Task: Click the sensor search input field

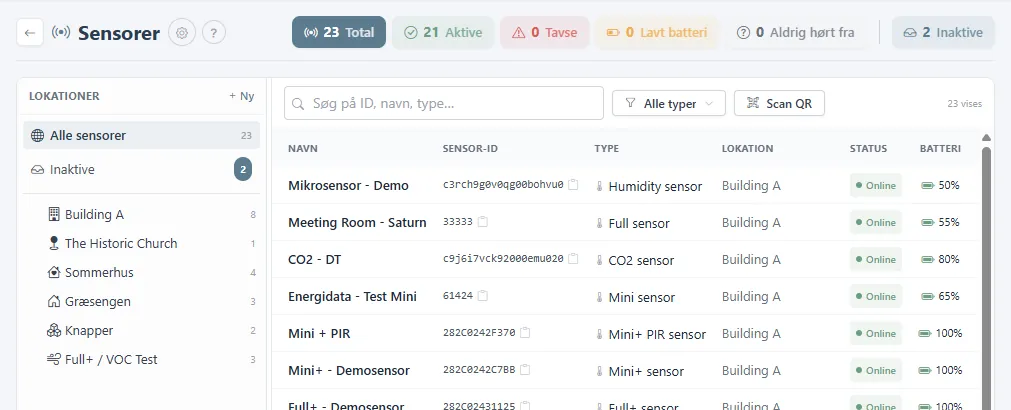Action: [444, 103]
